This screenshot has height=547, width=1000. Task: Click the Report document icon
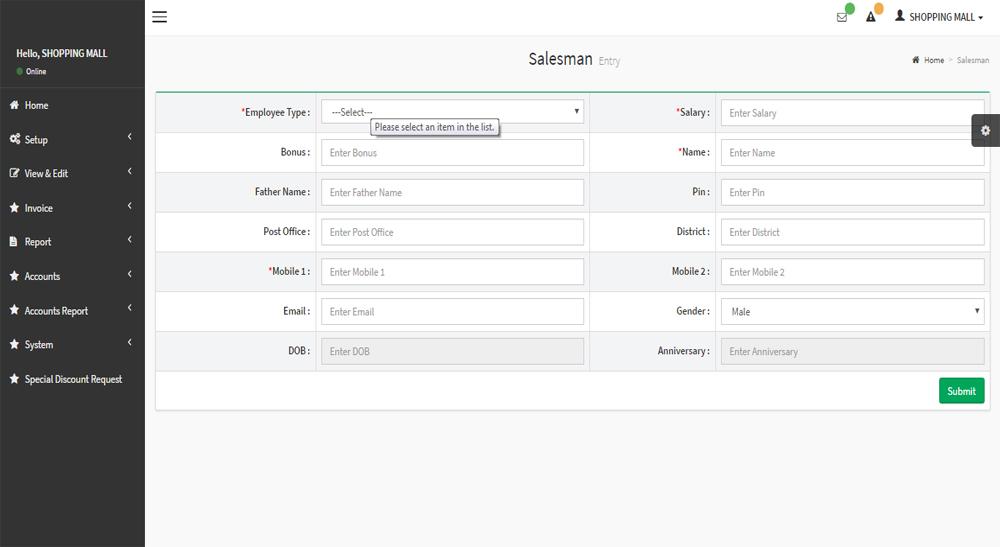click(13, 242)
